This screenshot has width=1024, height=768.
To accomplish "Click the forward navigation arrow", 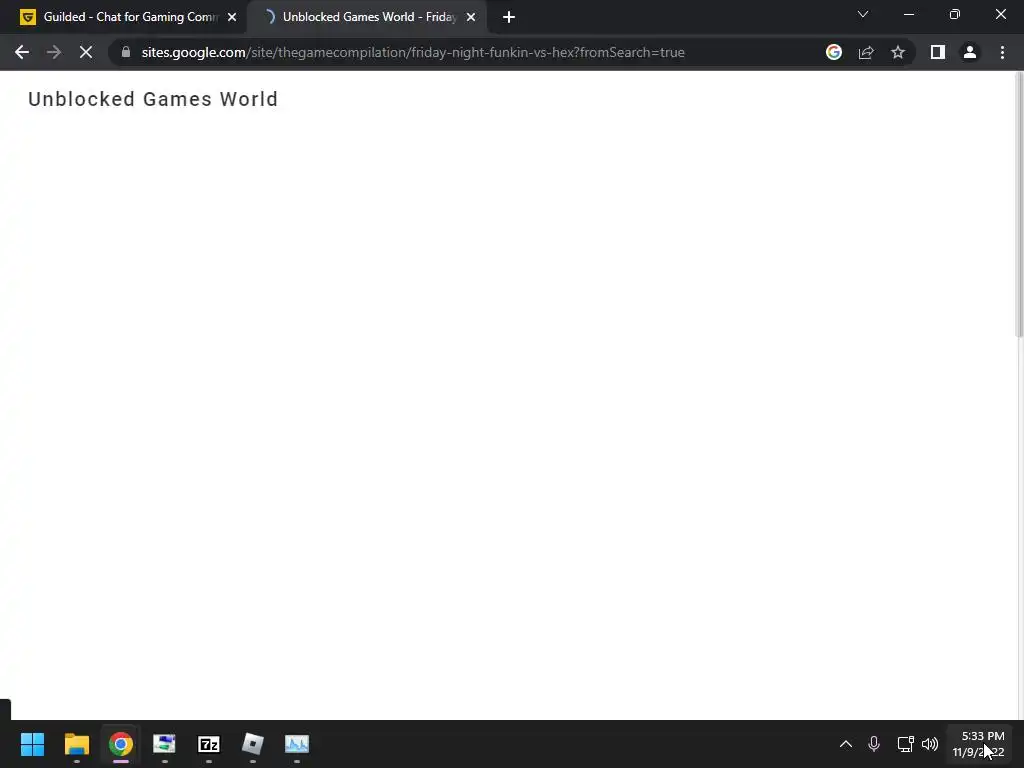I will click(54, 52).
